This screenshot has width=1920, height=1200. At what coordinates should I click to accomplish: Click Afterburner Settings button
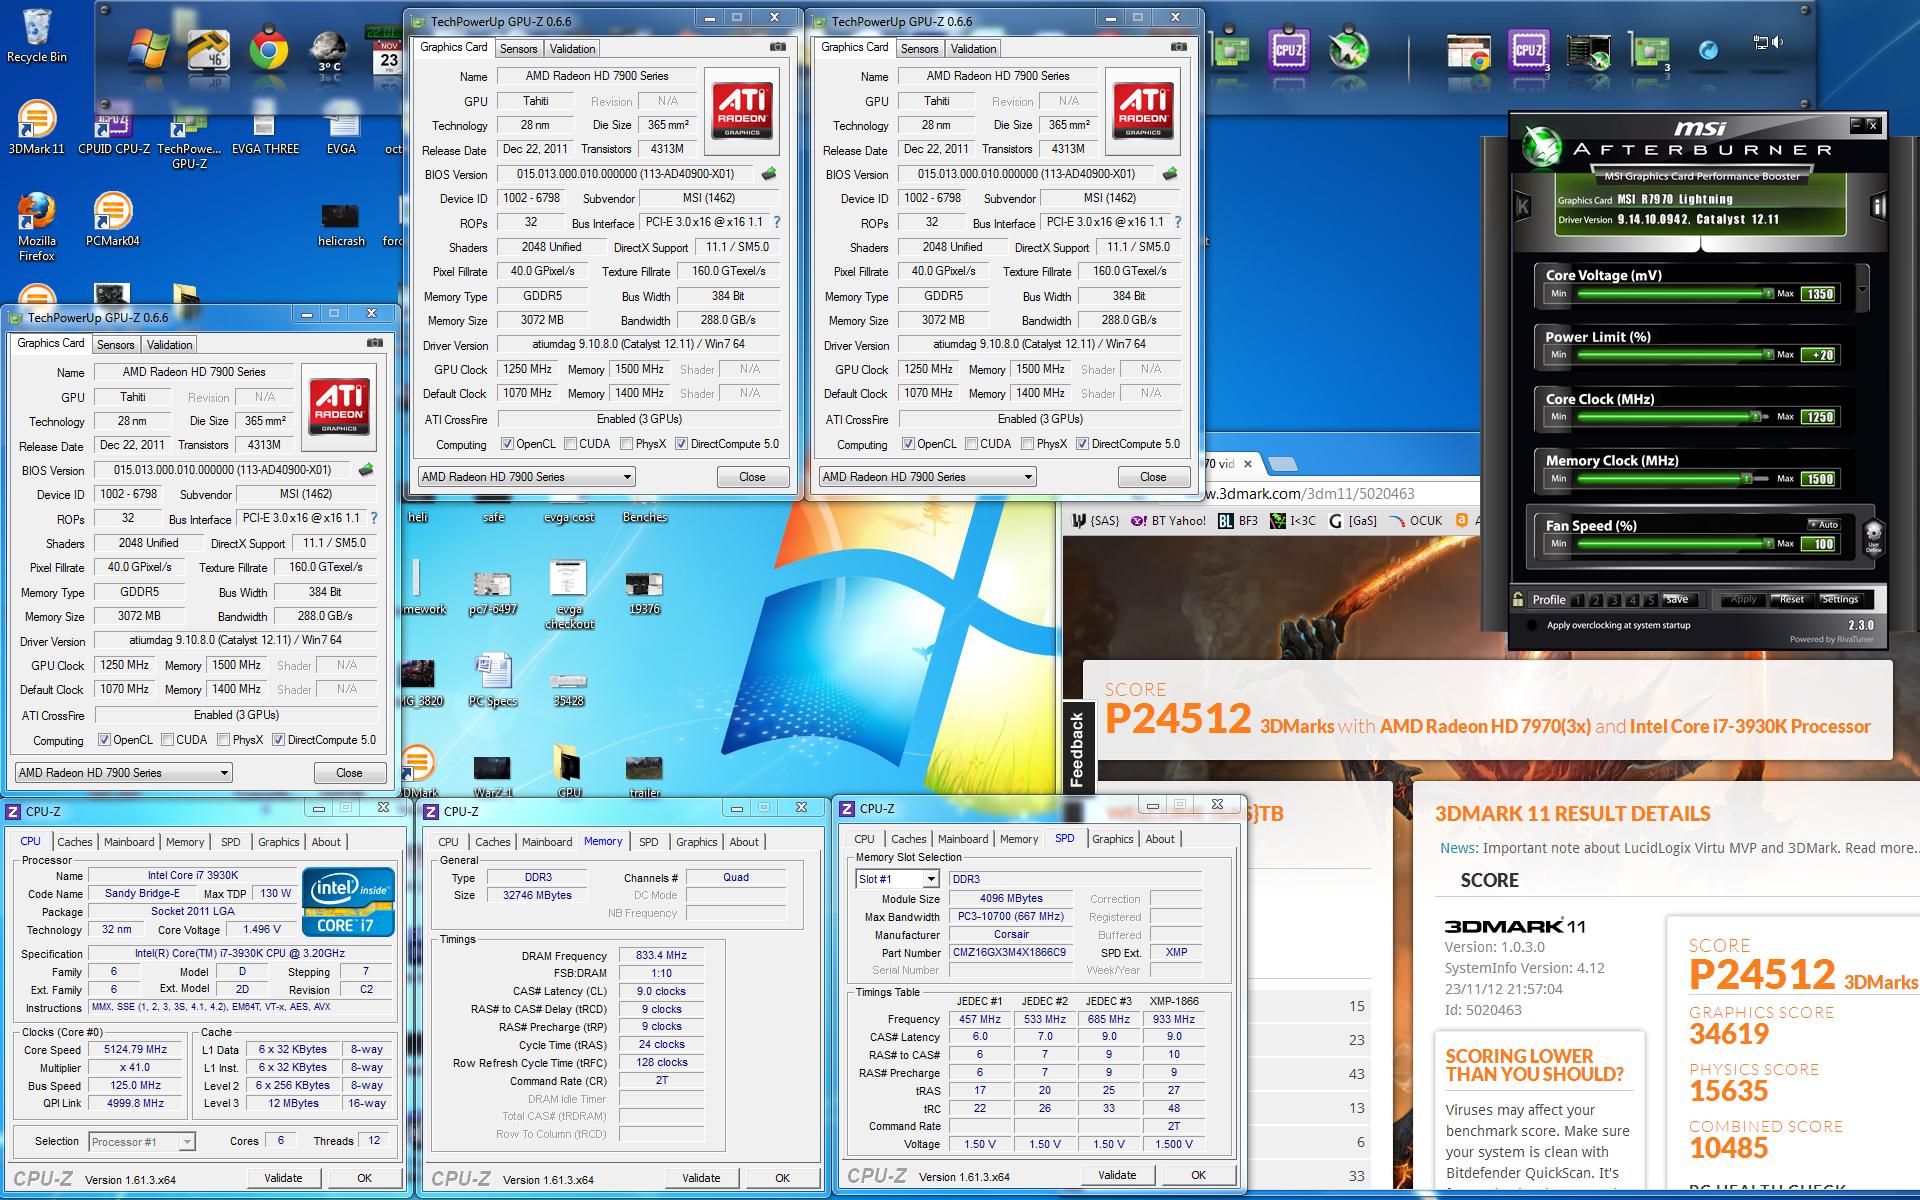[x=1839, y=599]
